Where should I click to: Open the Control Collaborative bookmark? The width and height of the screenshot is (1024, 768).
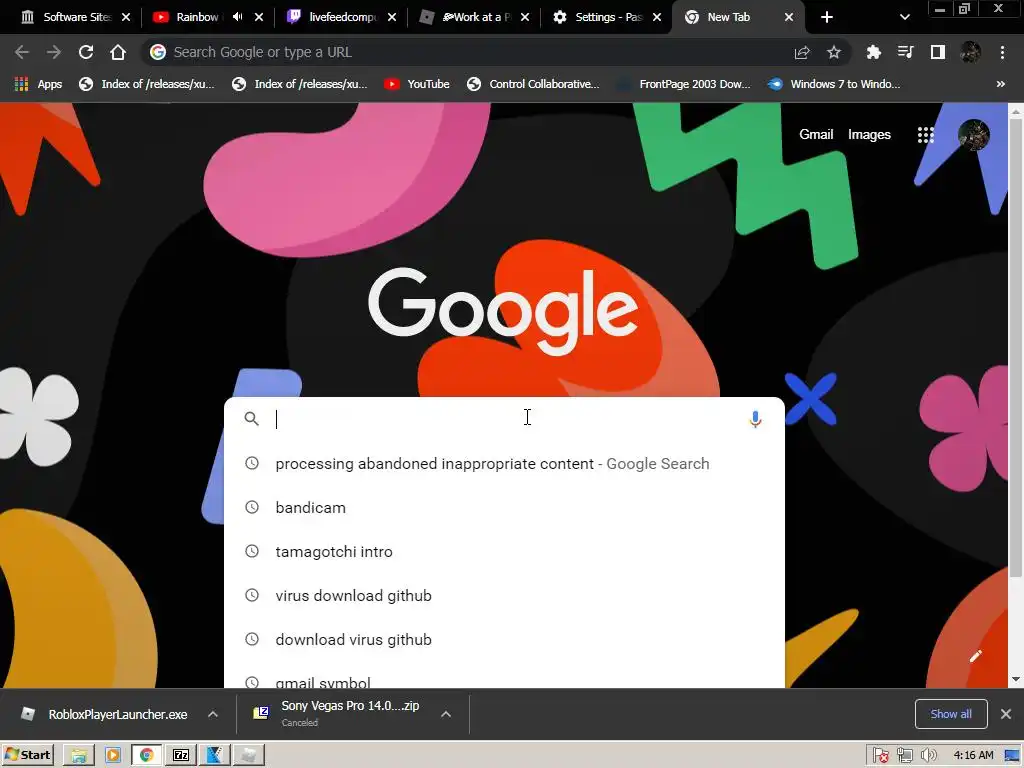coord(533,84)
